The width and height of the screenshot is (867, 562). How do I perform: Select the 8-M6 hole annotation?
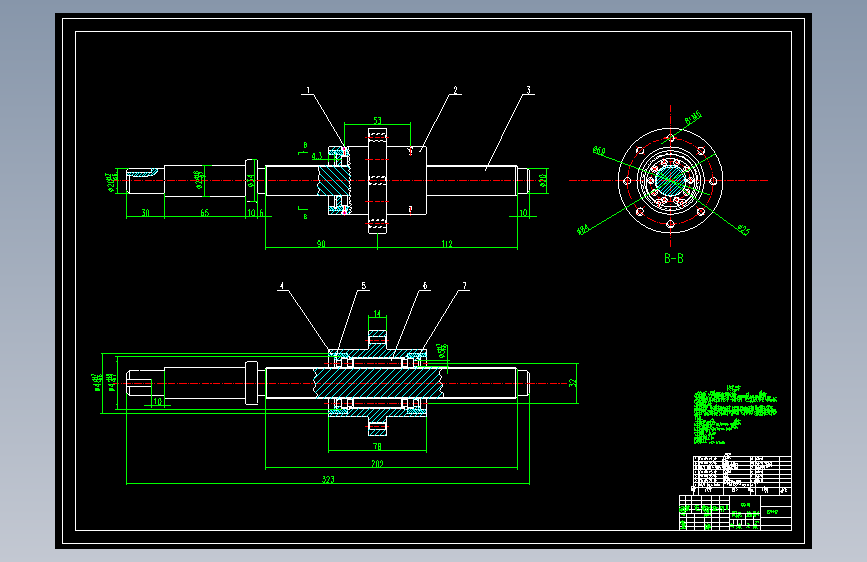point(693,118)
